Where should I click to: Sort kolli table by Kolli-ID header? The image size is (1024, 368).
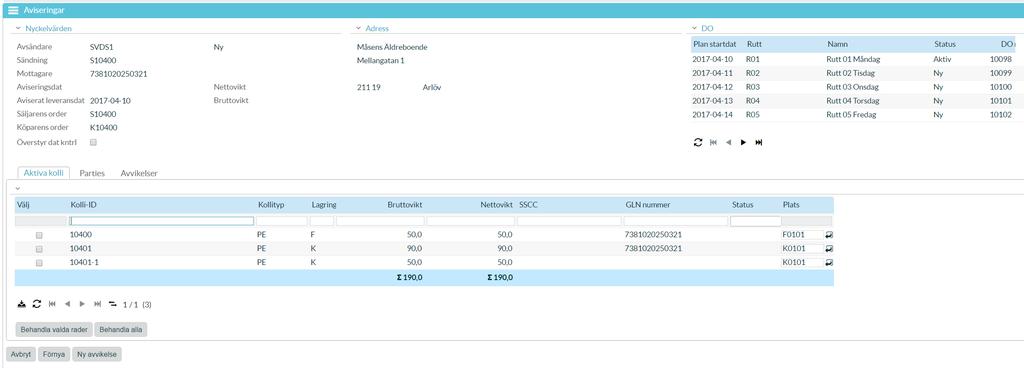tap(84, 205)
